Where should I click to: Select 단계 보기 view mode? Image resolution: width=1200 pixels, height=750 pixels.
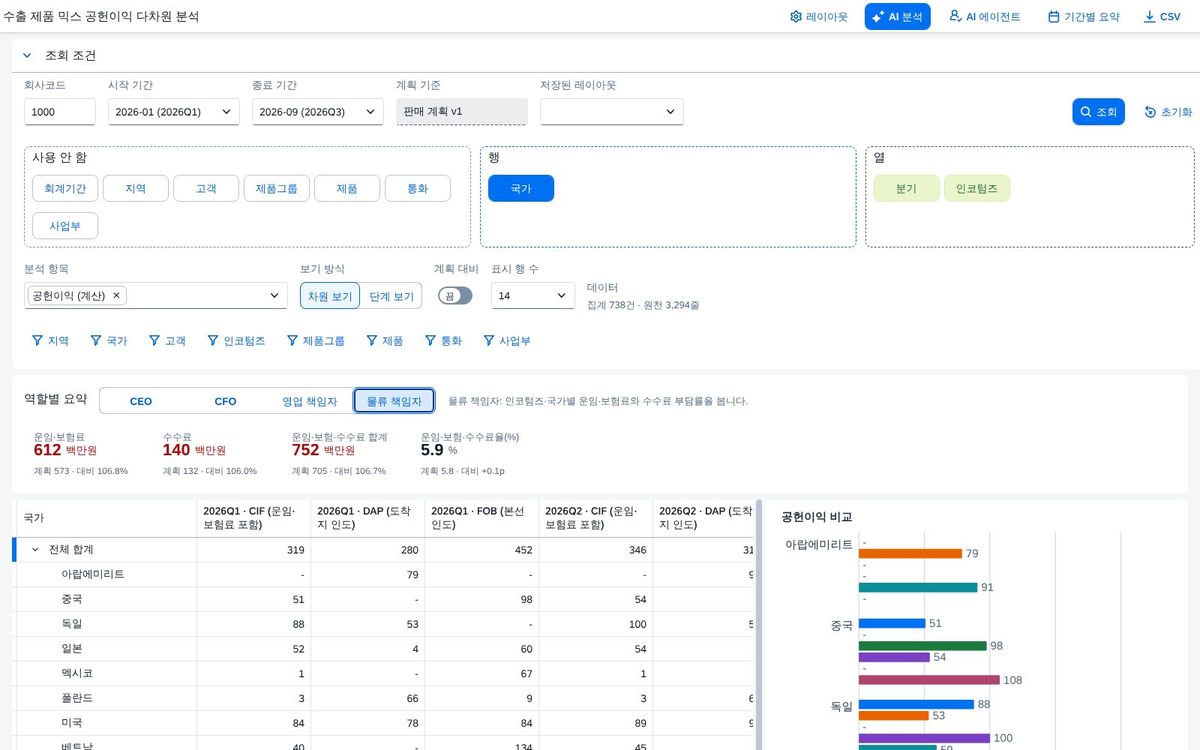point(391,296)
